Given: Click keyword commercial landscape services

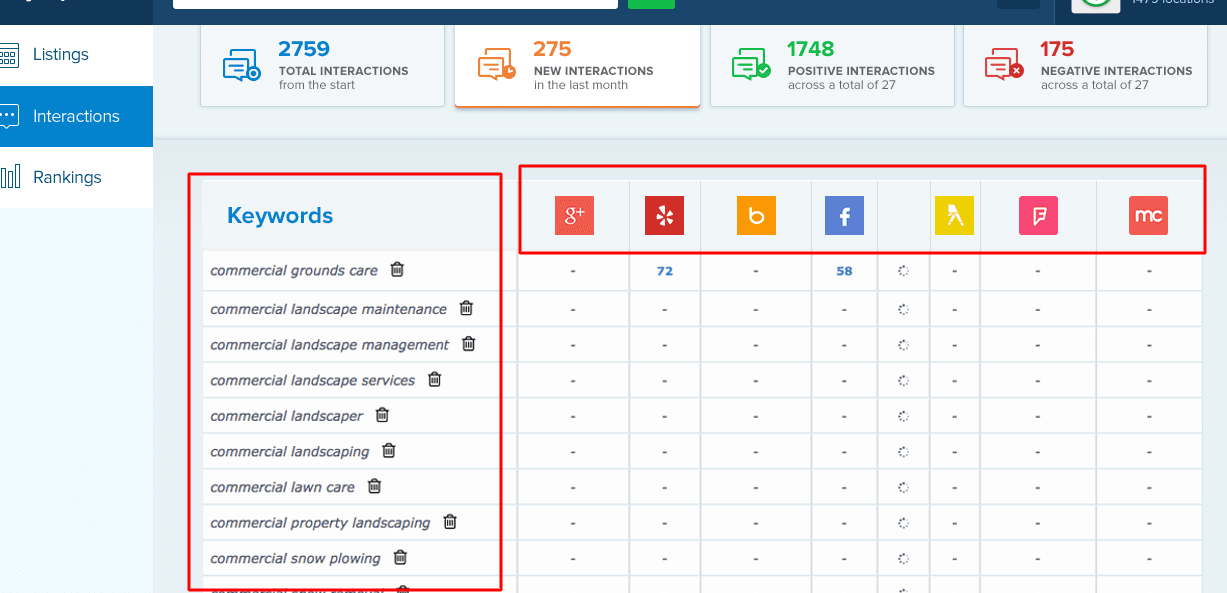Looking at the screenshot, I should coord(313,380).
